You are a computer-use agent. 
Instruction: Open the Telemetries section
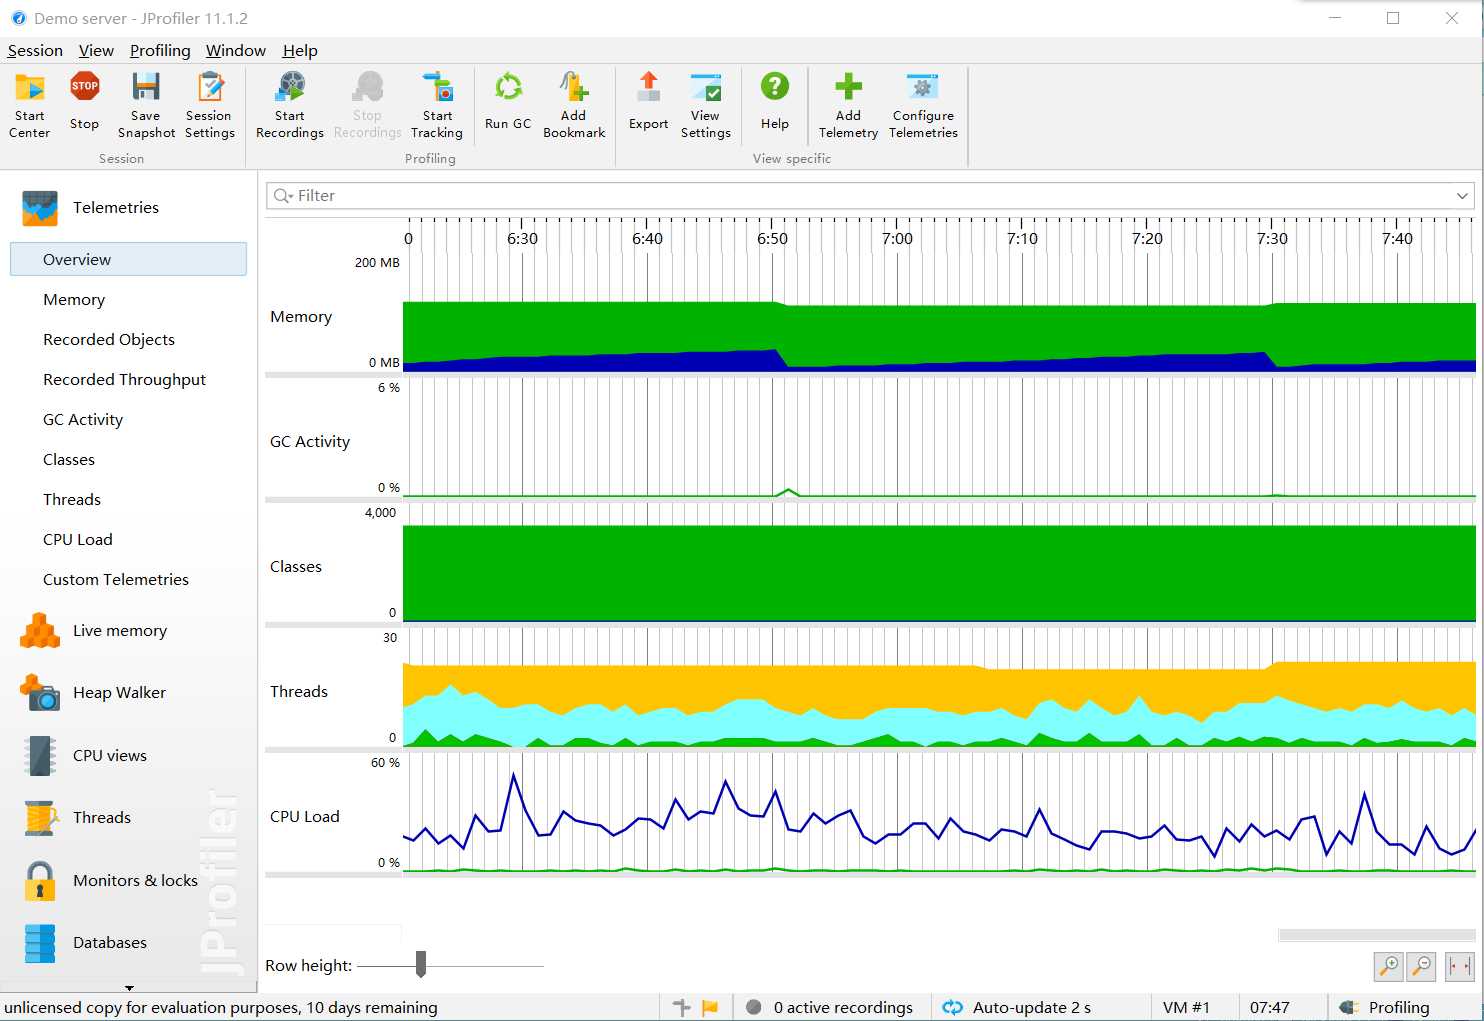[x=116, y=208]
